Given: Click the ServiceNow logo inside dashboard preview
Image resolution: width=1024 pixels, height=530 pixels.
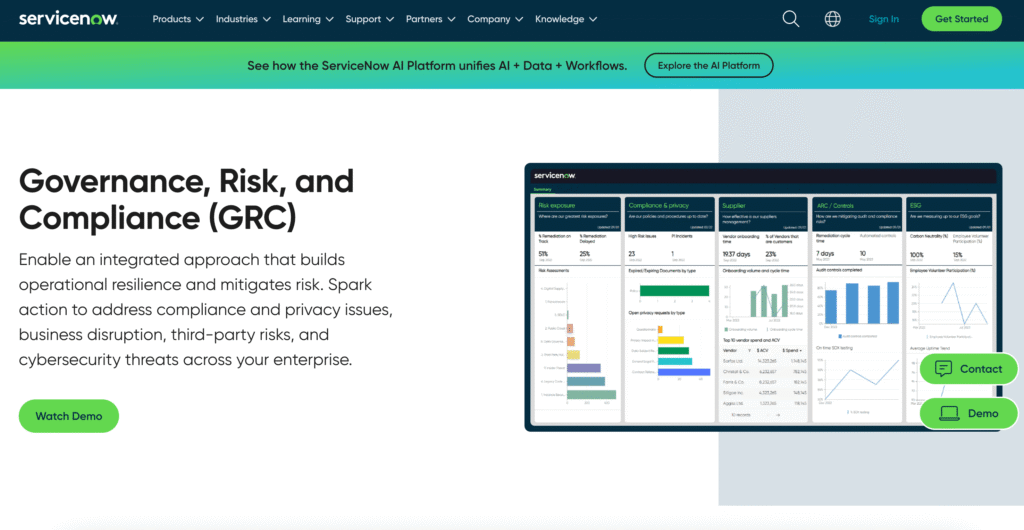Looking at the screenshot, I should point(554,175).
